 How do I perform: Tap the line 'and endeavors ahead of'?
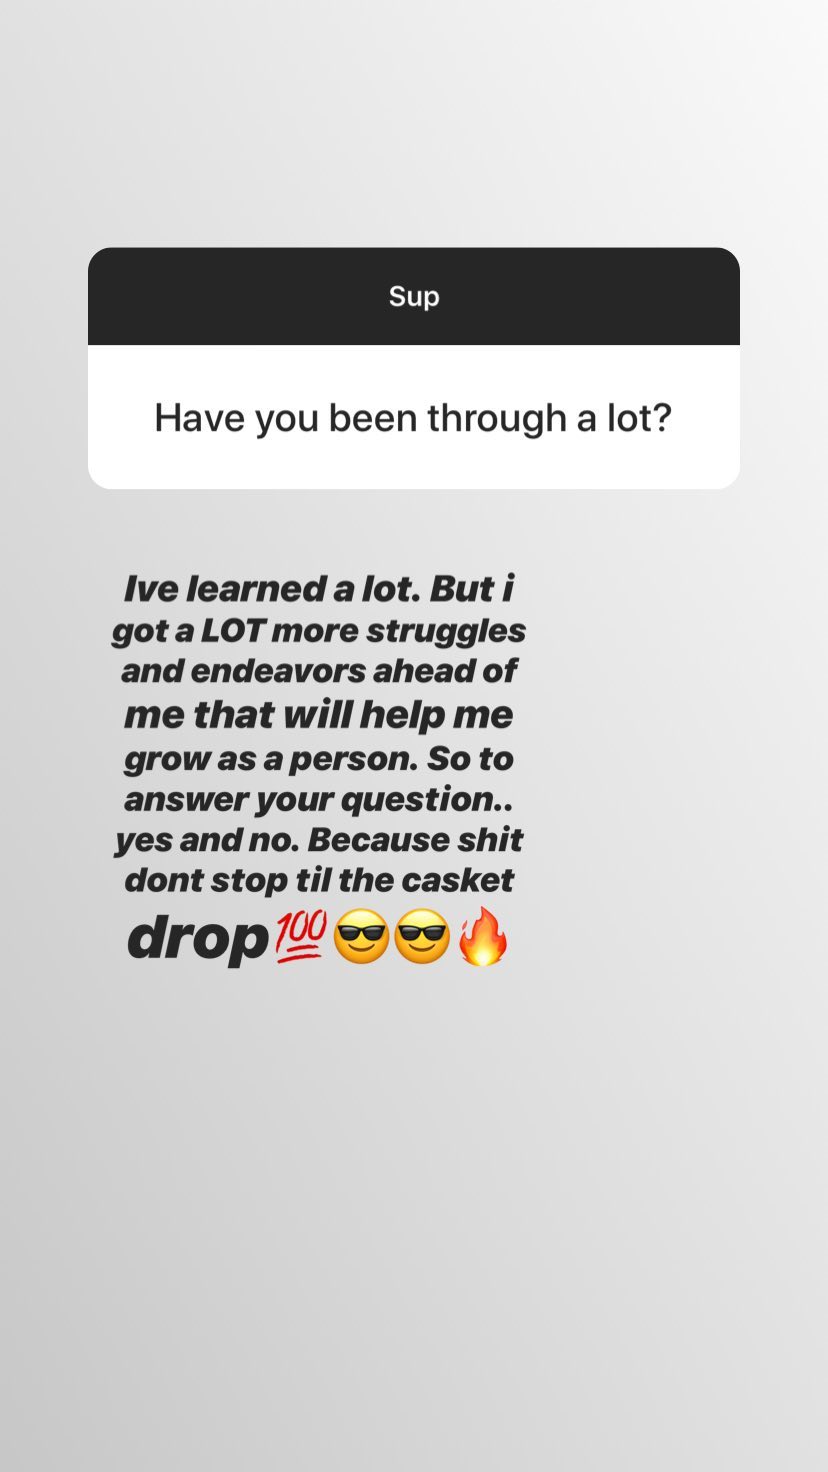pos(318,671)
